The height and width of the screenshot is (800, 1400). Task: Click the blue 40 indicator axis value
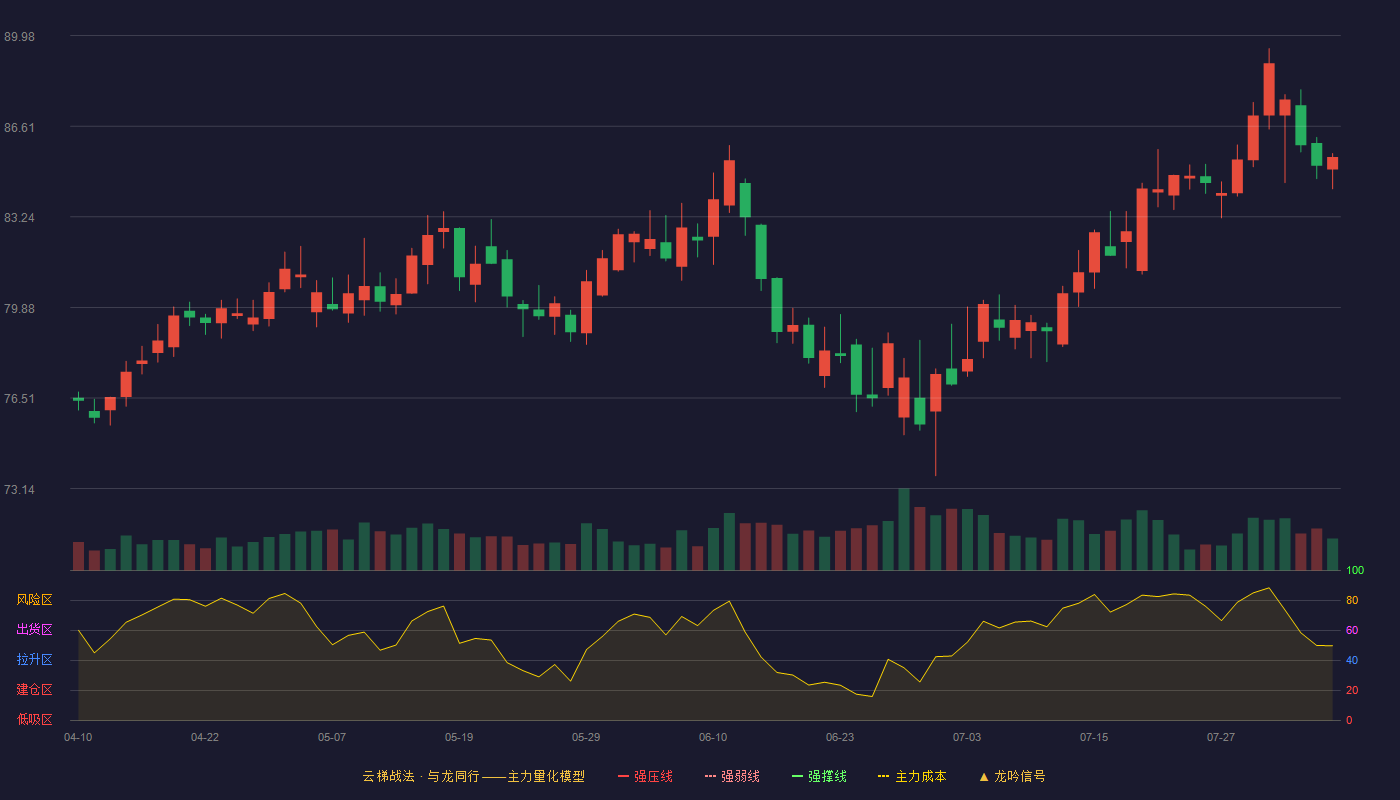[x=1352, y=661]
